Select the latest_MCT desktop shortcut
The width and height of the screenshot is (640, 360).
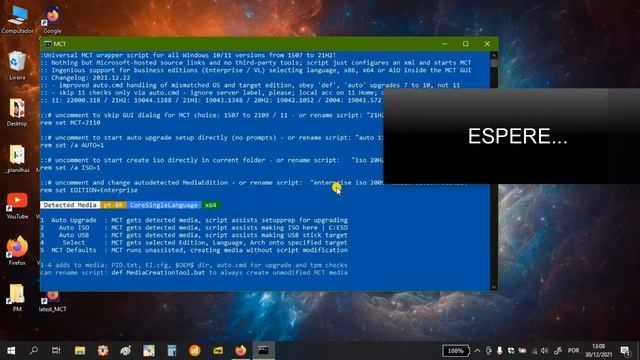(52, 302)
